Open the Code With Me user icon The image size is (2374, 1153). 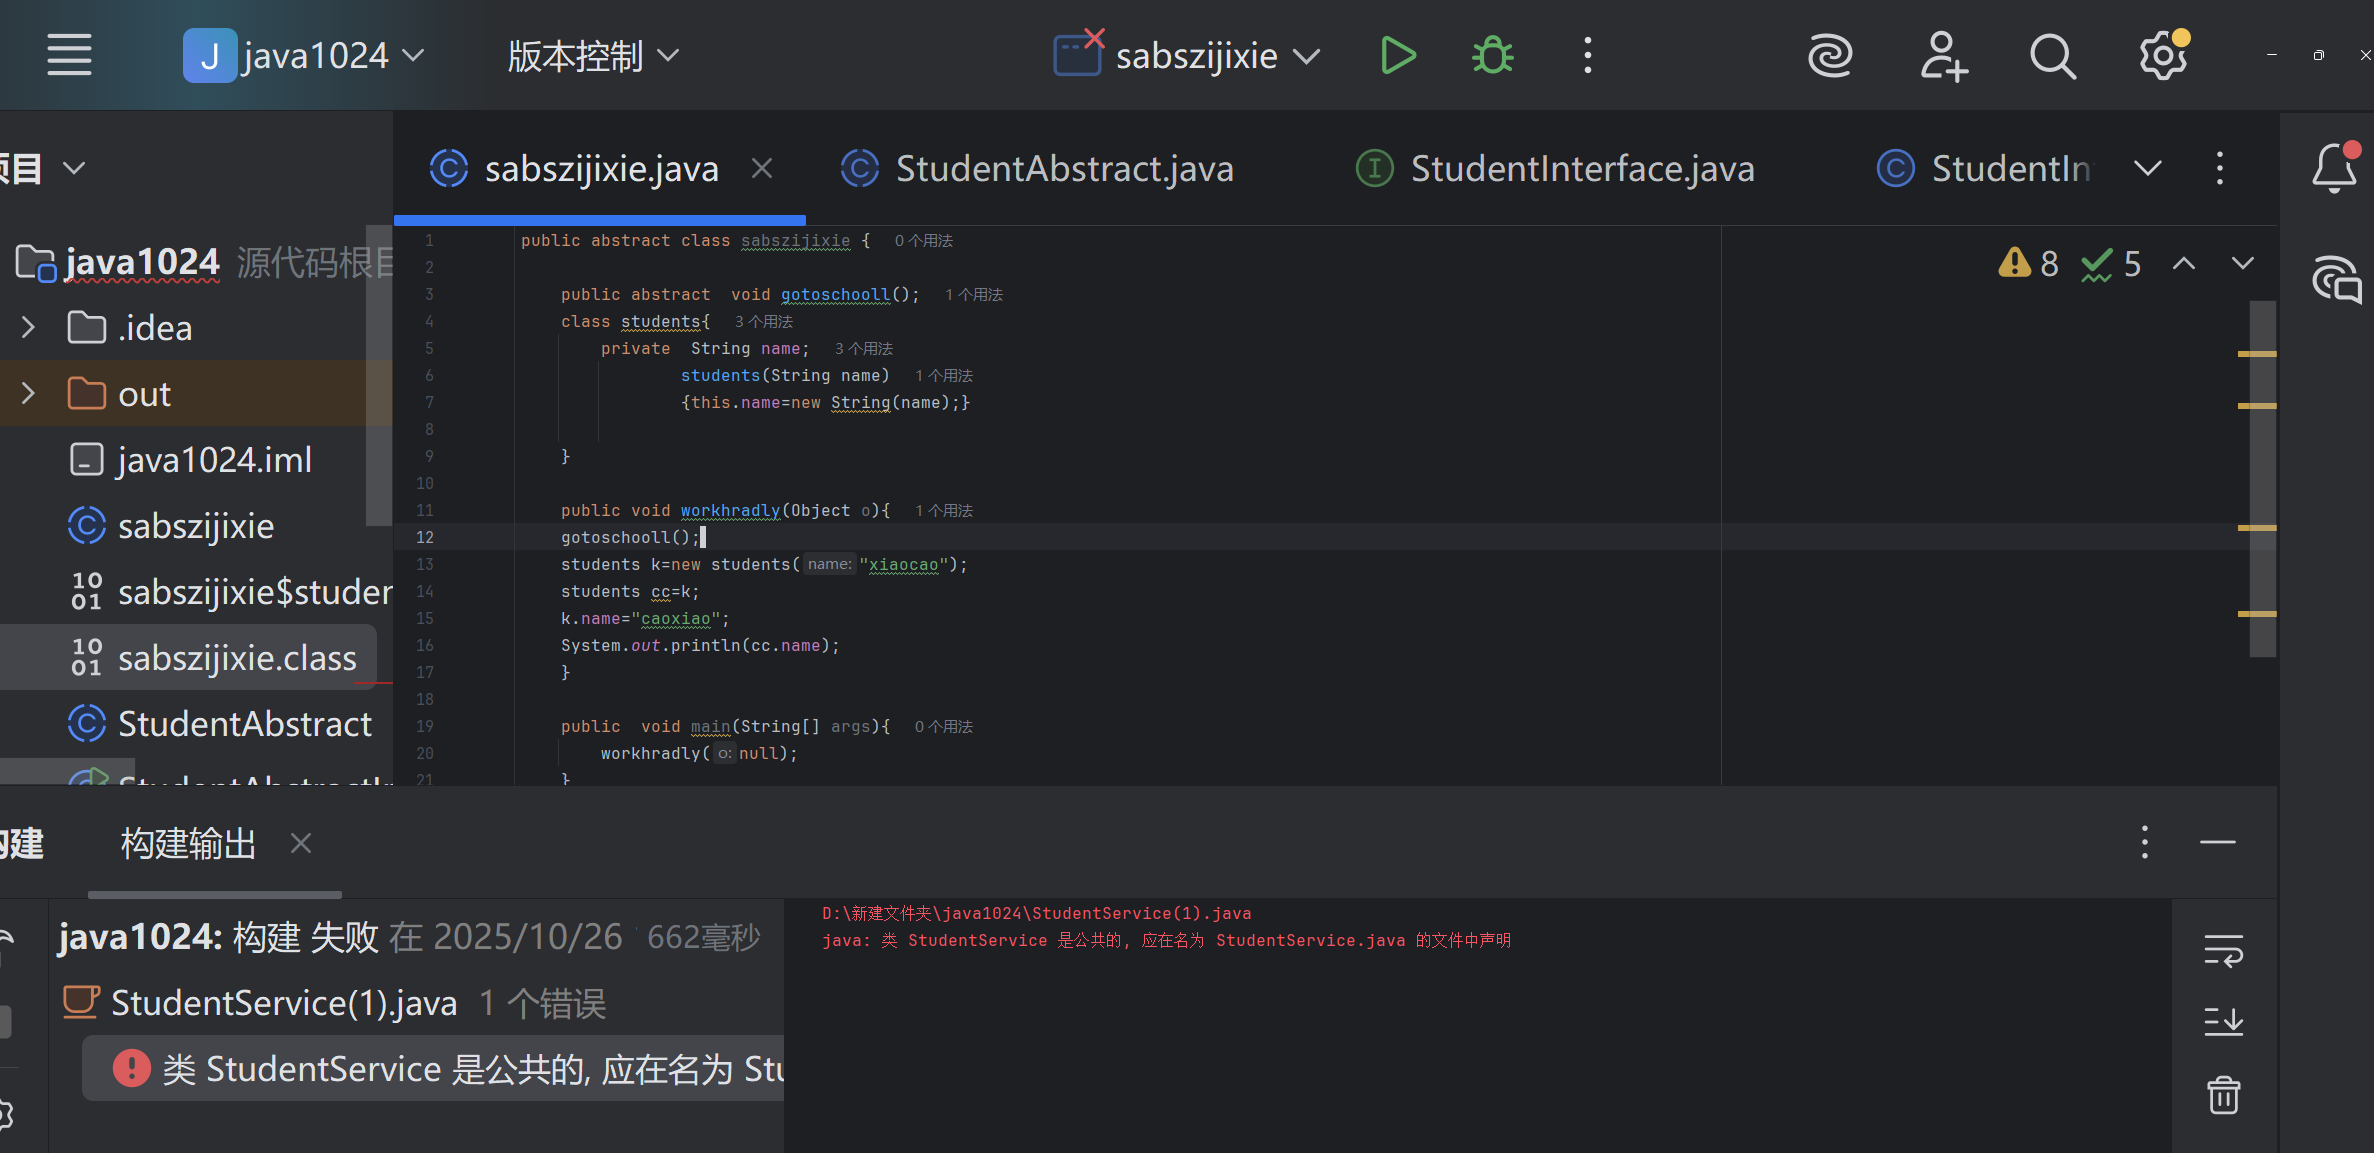pyautogui.click(x=1942, y=56)
